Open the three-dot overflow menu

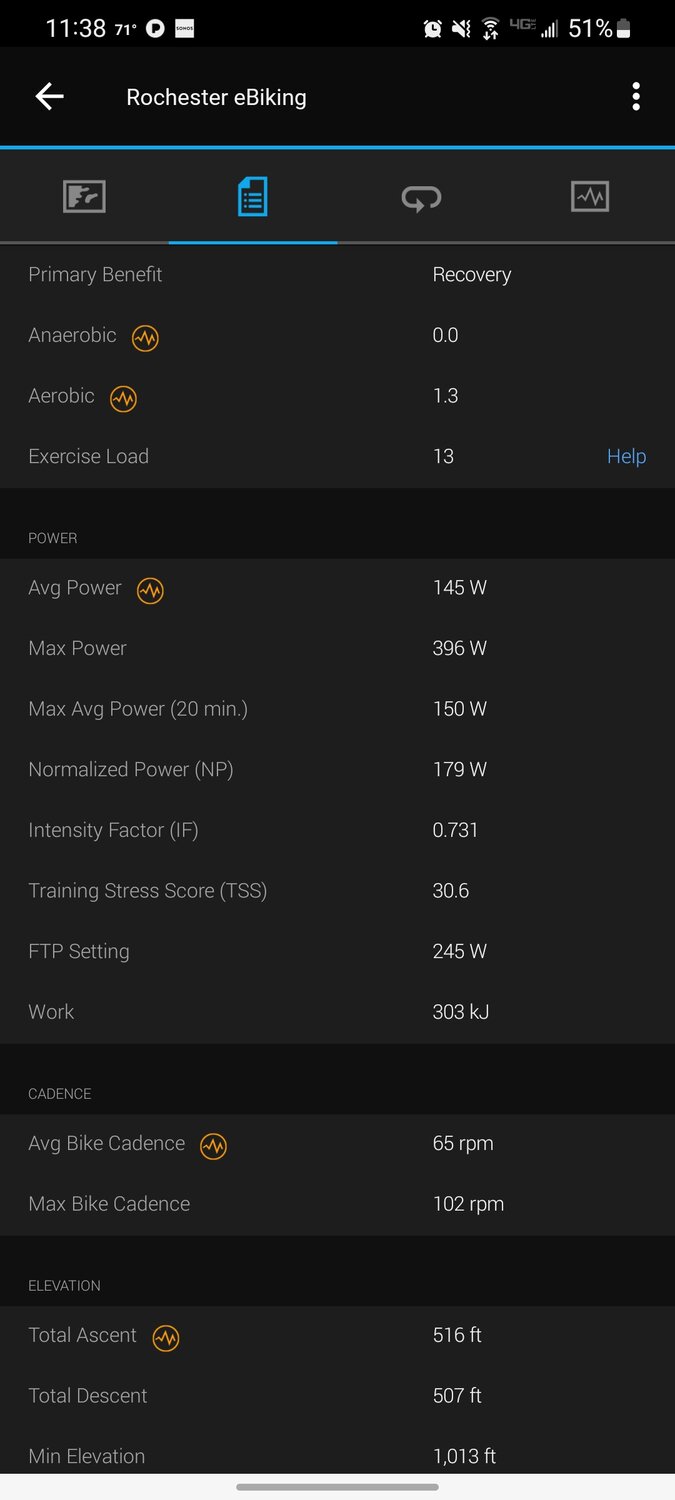636,97
